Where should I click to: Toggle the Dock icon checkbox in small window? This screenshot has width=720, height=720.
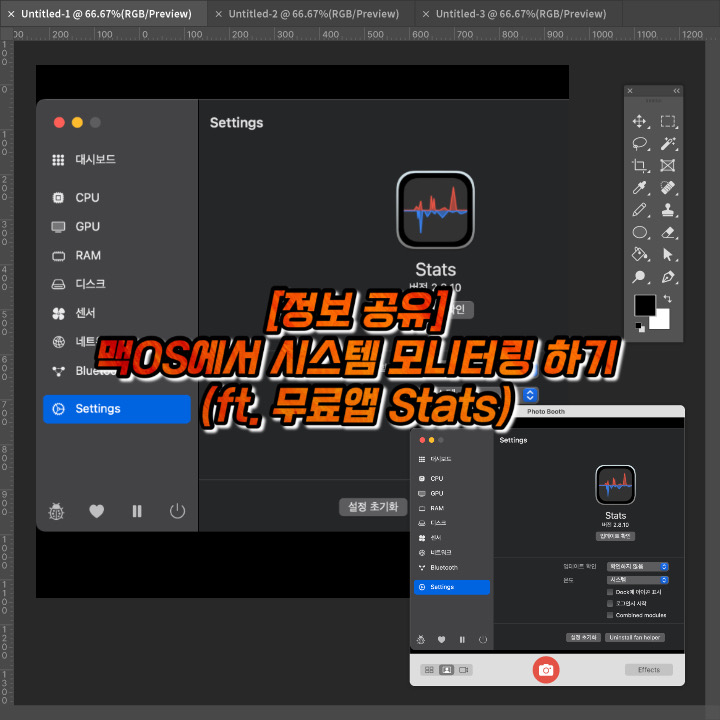[610, 592]
